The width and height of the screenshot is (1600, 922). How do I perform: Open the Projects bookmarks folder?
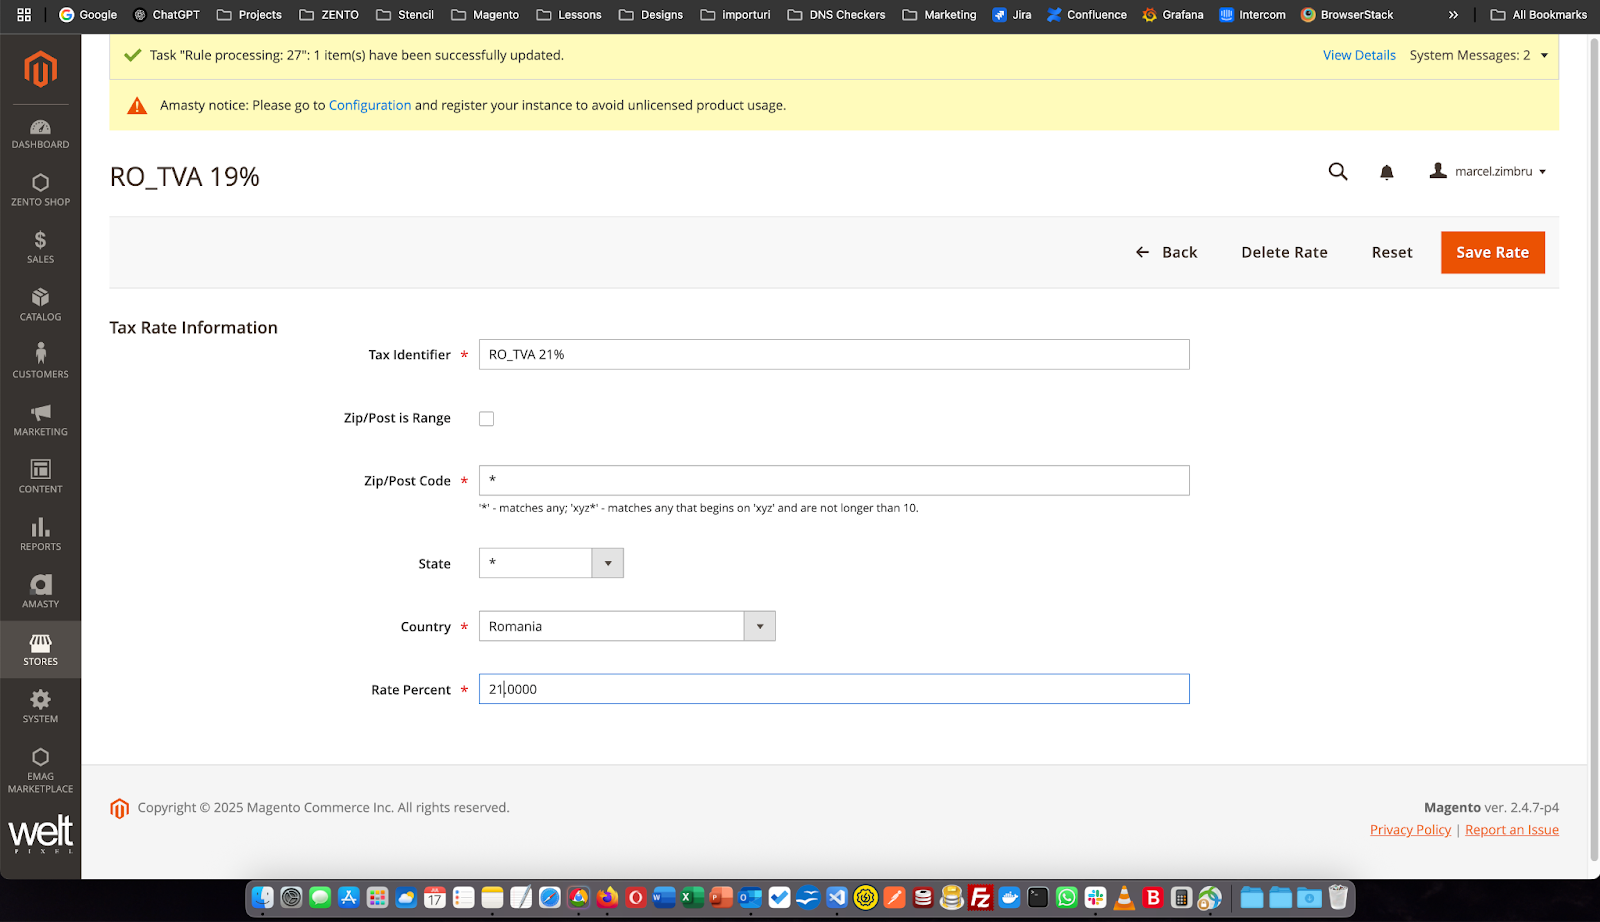[249, 15]
